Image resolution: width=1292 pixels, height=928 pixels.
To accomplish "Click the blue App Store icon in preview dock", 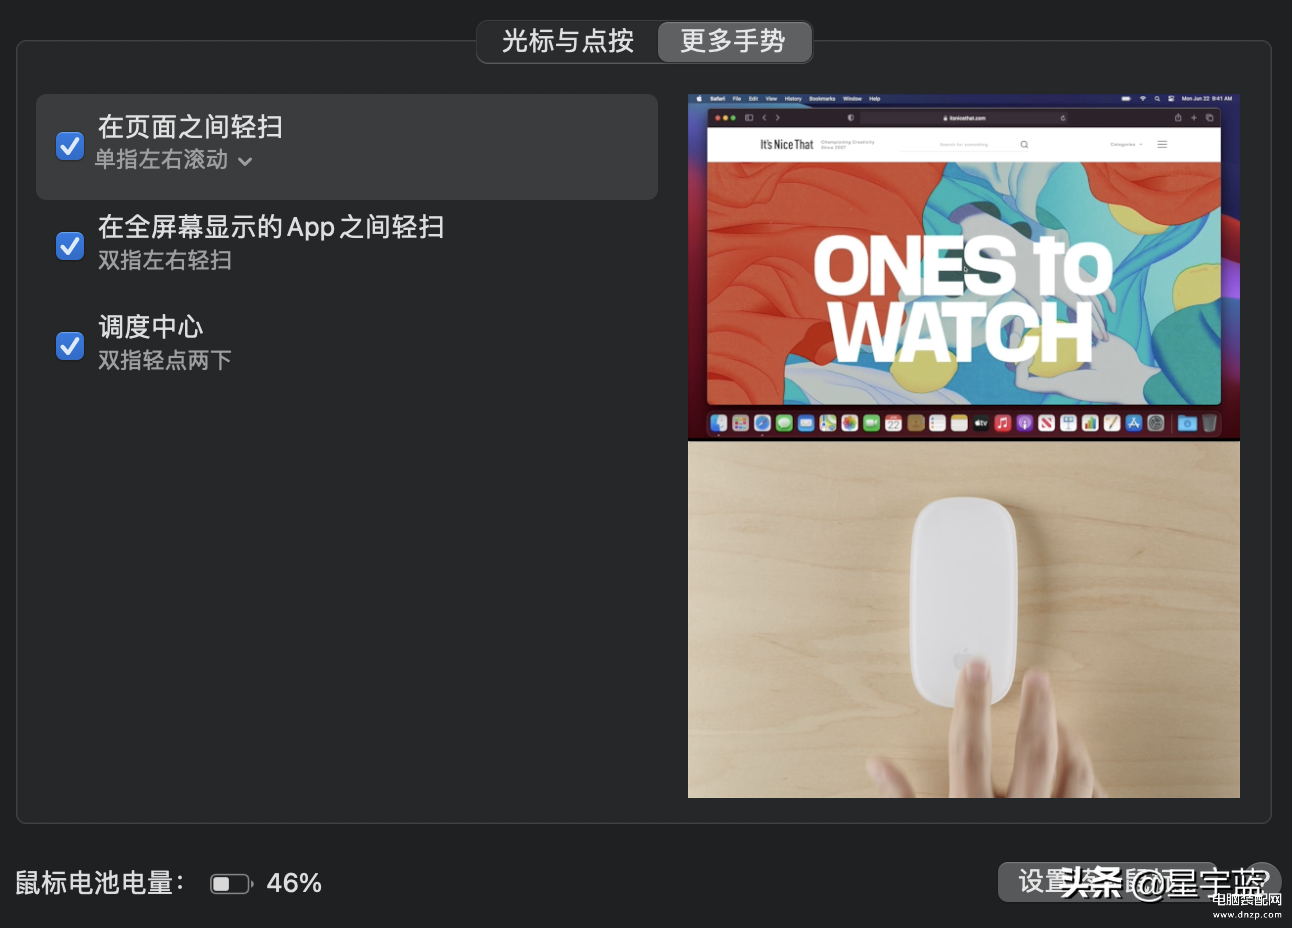I will pyautogui.click(x=1134, y=423).
